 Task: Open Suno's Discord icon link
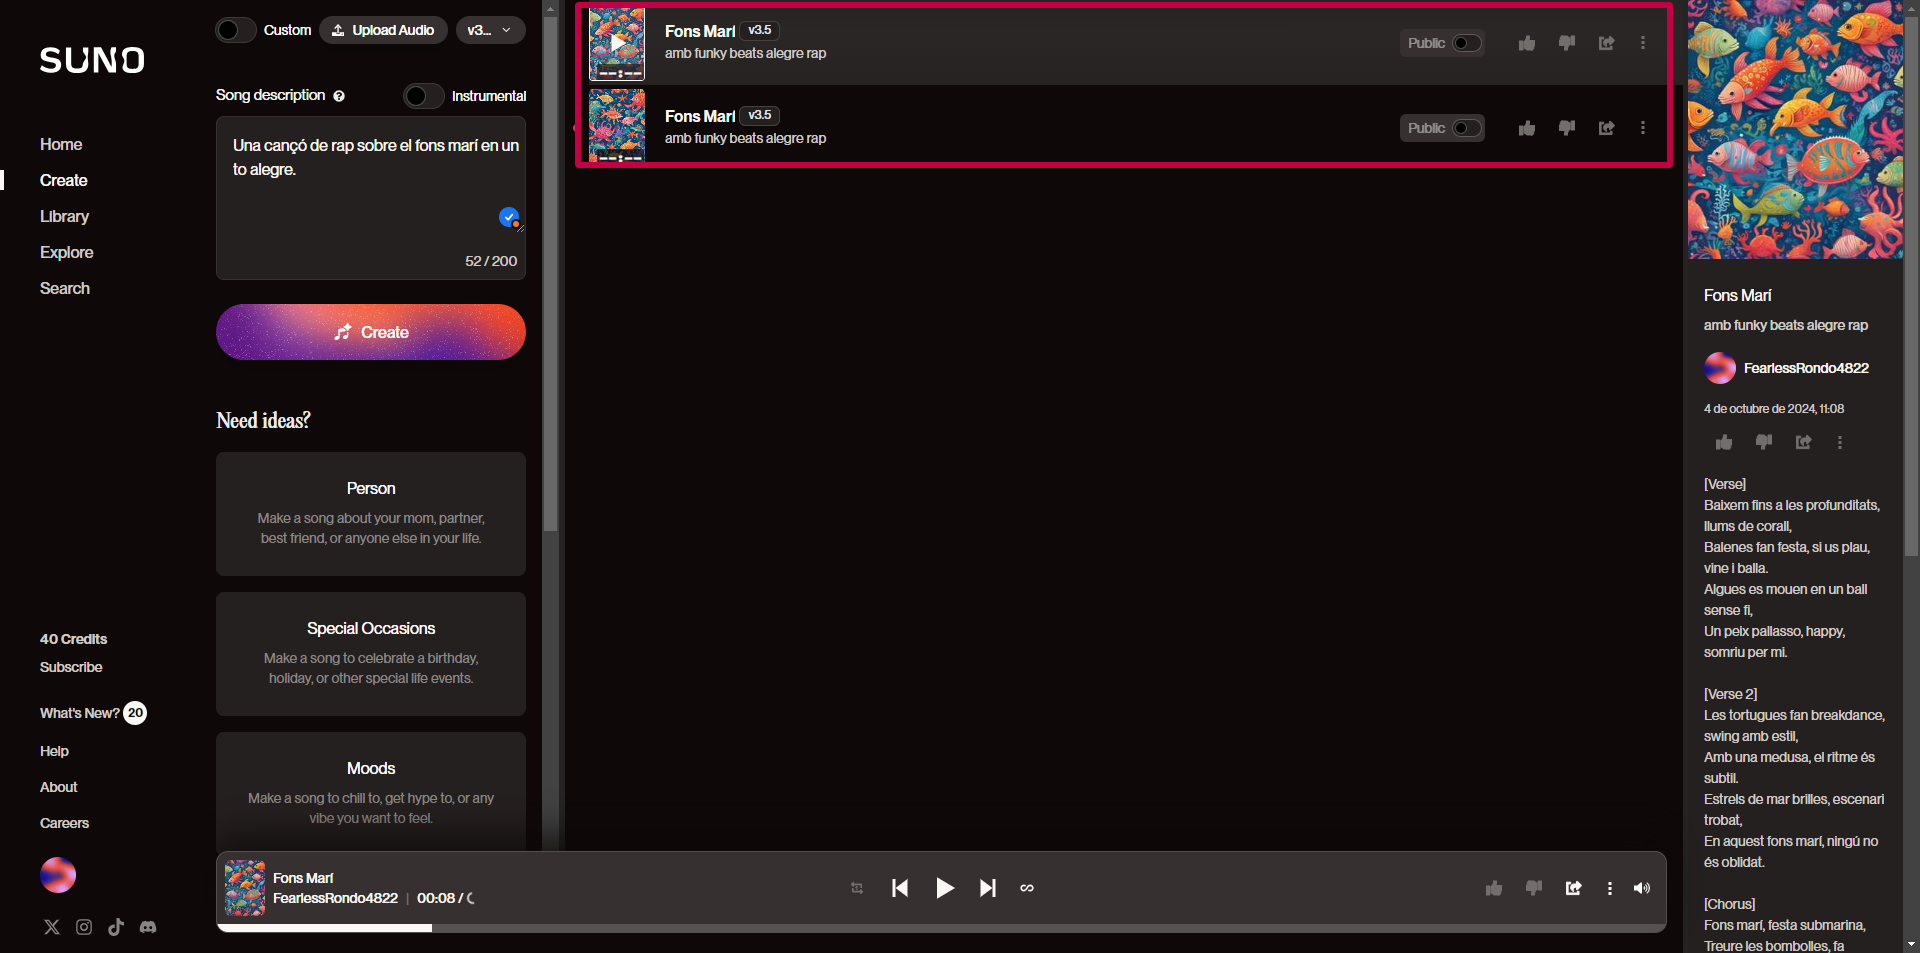pos(148,927)
